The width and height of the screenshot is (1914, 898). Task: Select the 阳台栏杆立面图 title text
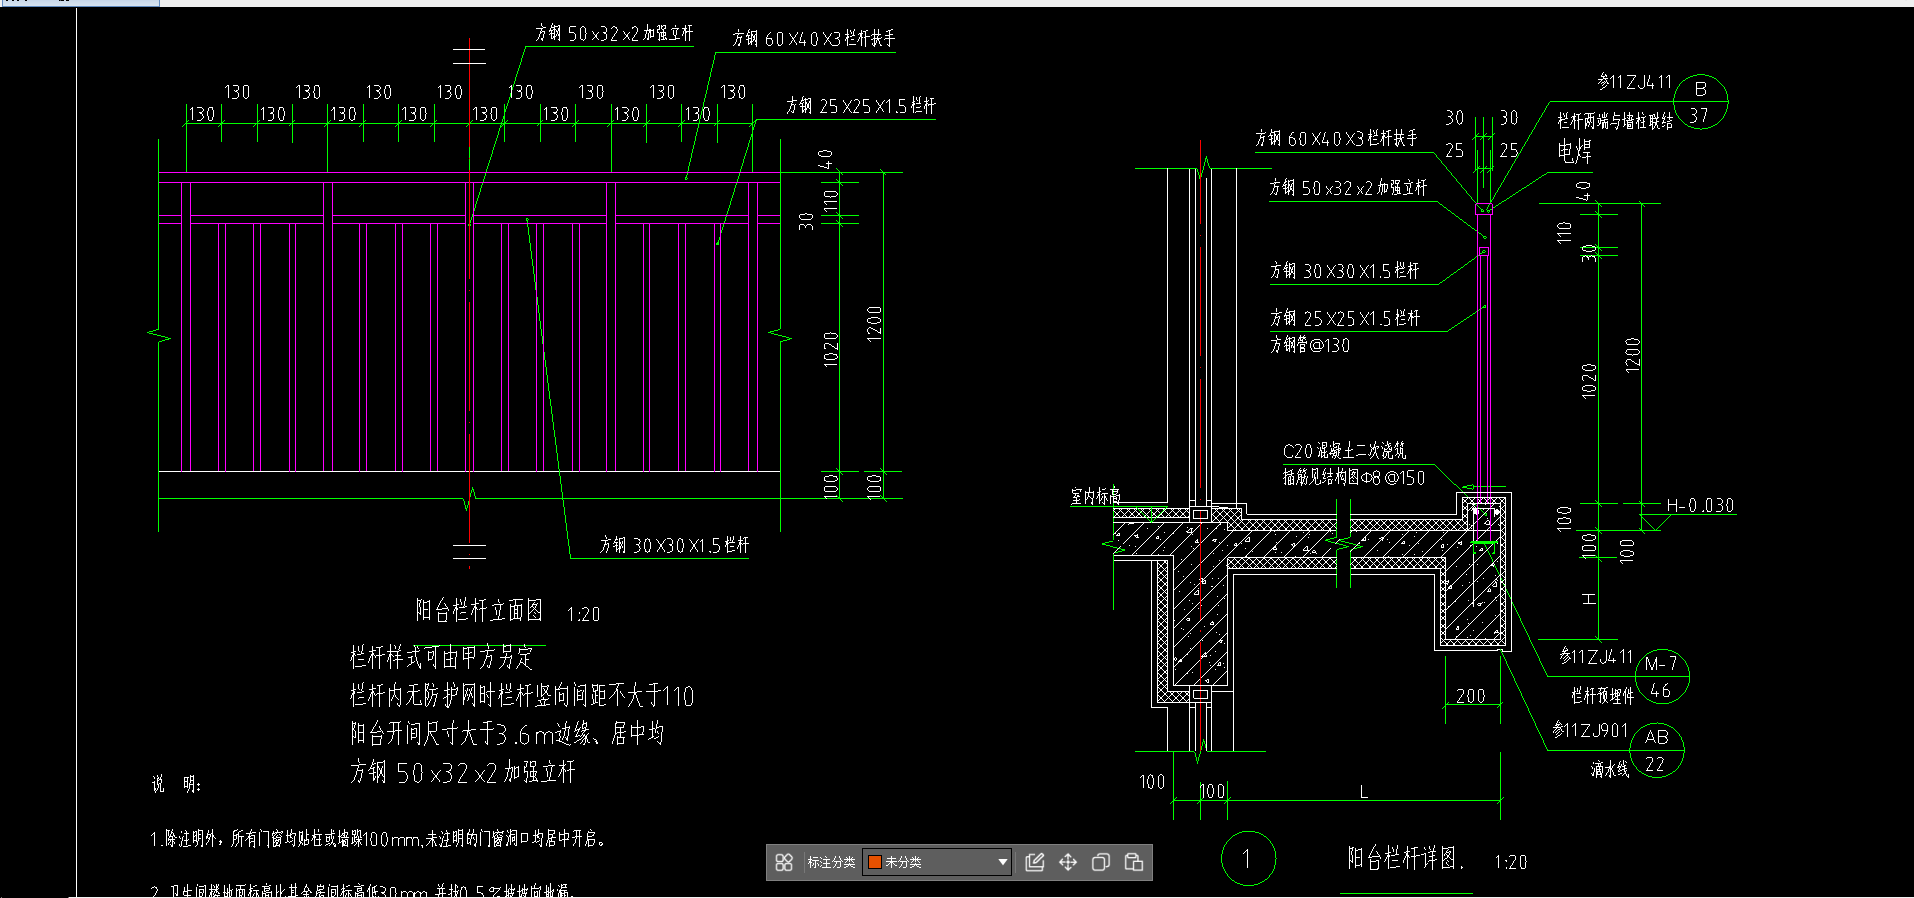click(x=479, y=610)
